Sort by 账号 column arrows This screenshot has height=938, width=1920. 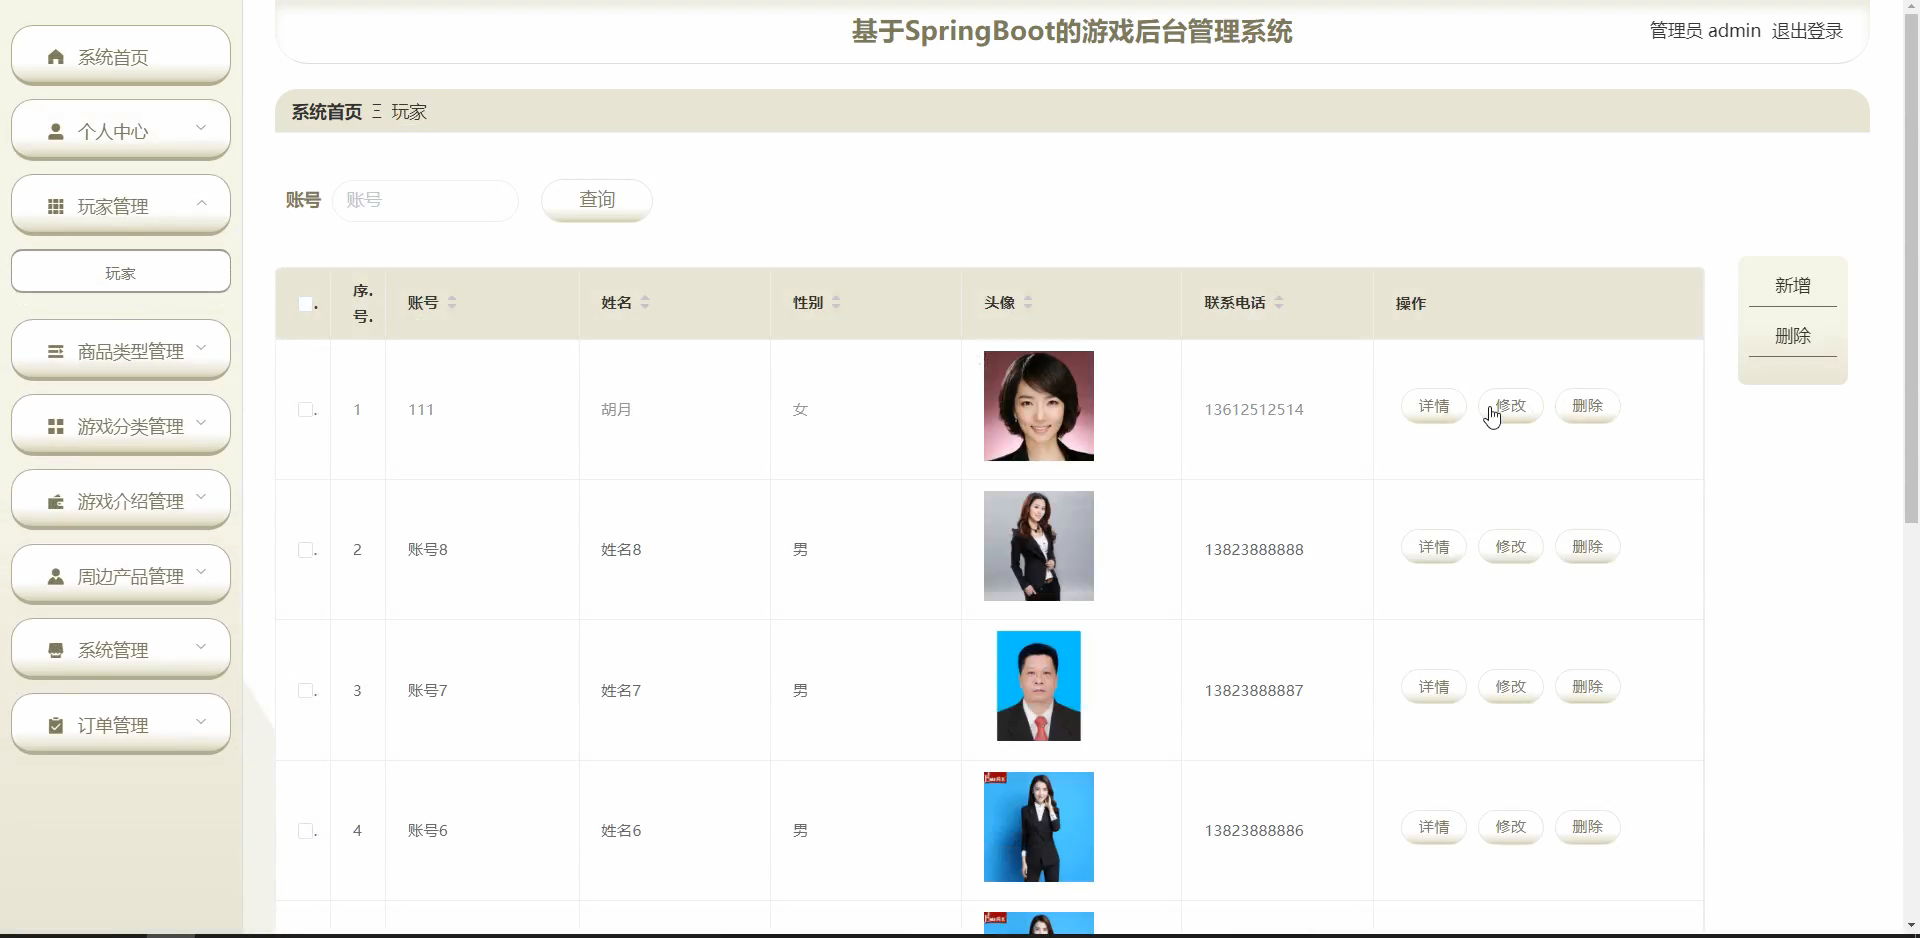pos(452,302)
